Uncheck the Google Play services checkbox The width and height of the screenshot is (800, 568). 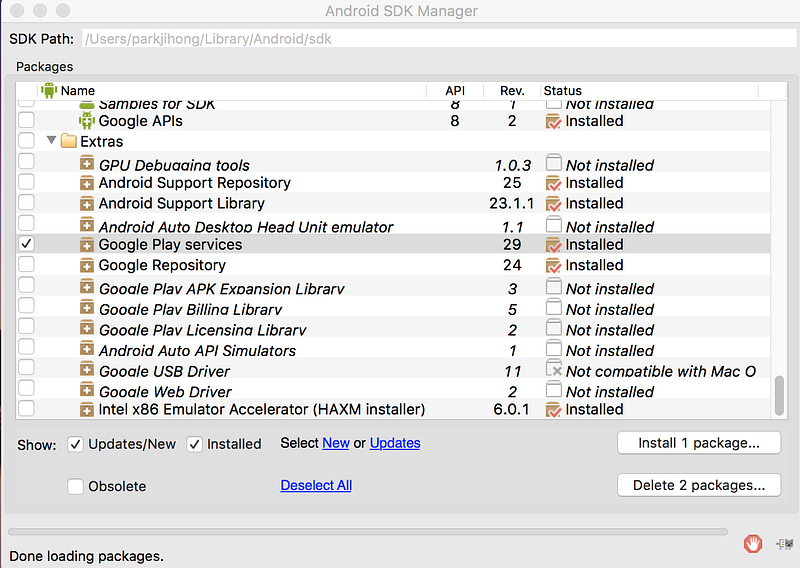(x=26, y=244)
